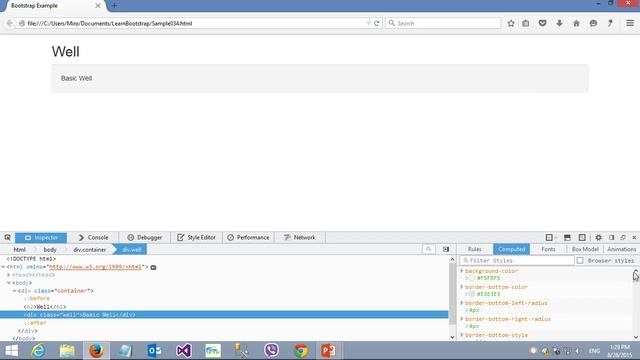Open the Console panel
640x360 pixels.
point(93,238)
